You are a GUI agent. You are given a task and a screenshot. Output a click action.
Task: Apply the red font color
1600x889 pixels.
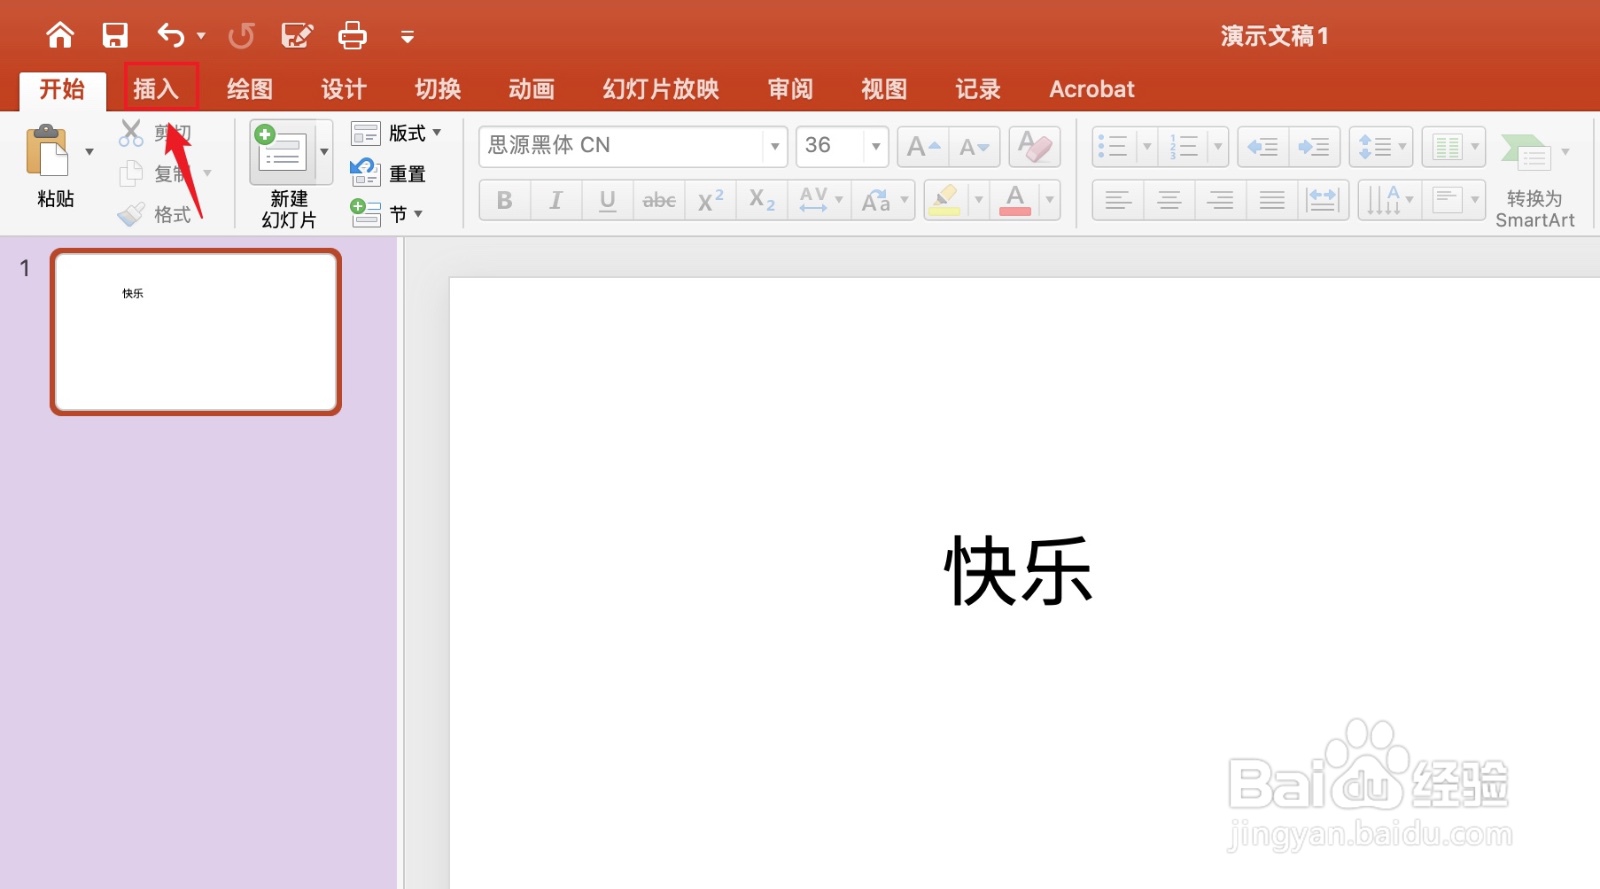point(1015,200)
